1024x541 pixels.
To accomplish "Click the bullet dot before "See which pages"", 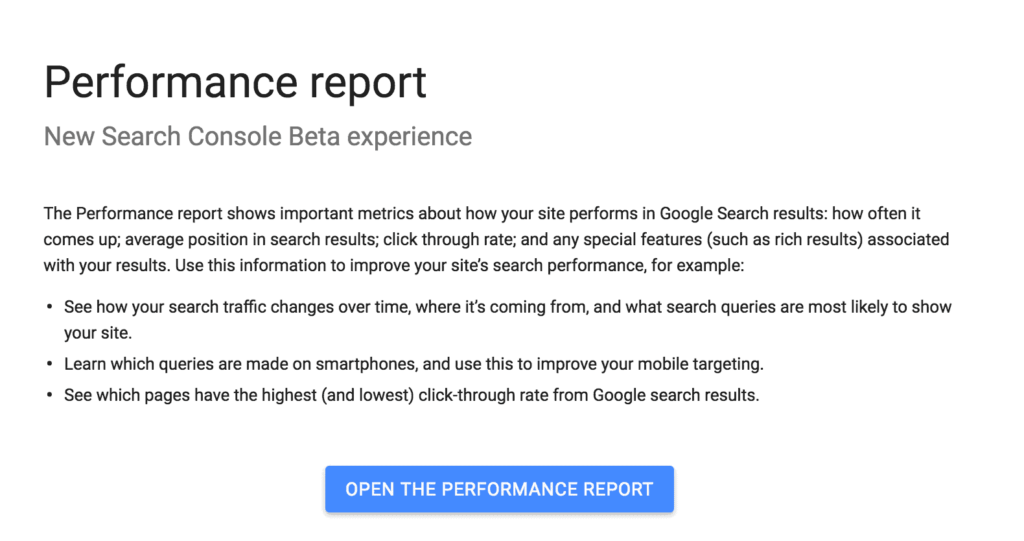I will pyautogui.click(x=49, y=395).
